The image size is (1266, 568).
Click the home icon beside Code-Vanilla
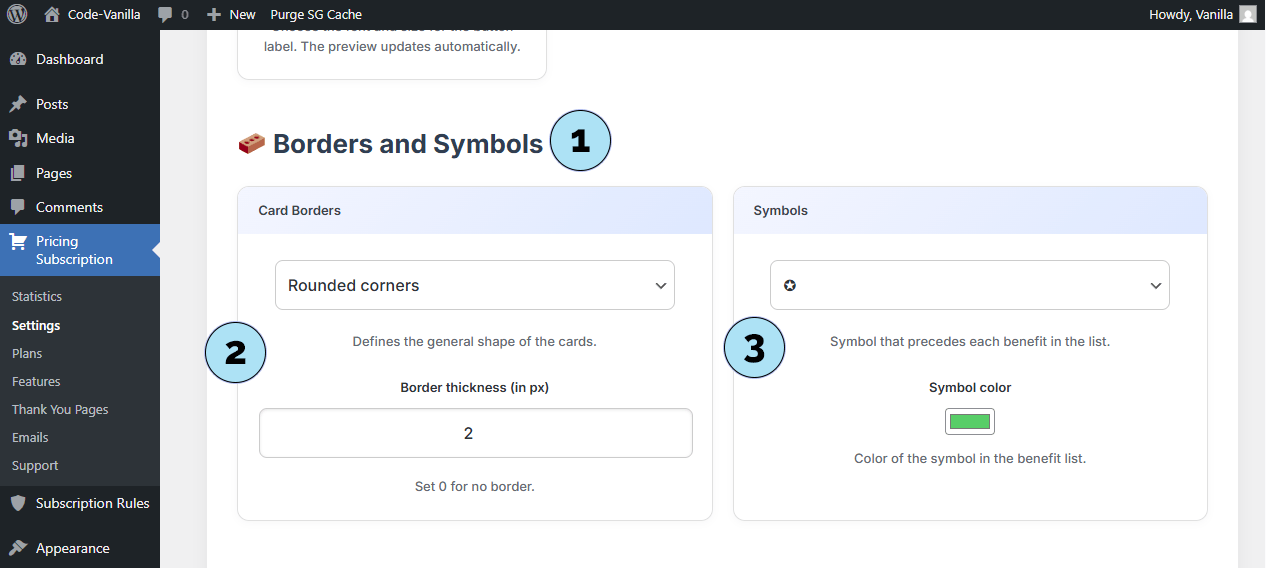53,14
